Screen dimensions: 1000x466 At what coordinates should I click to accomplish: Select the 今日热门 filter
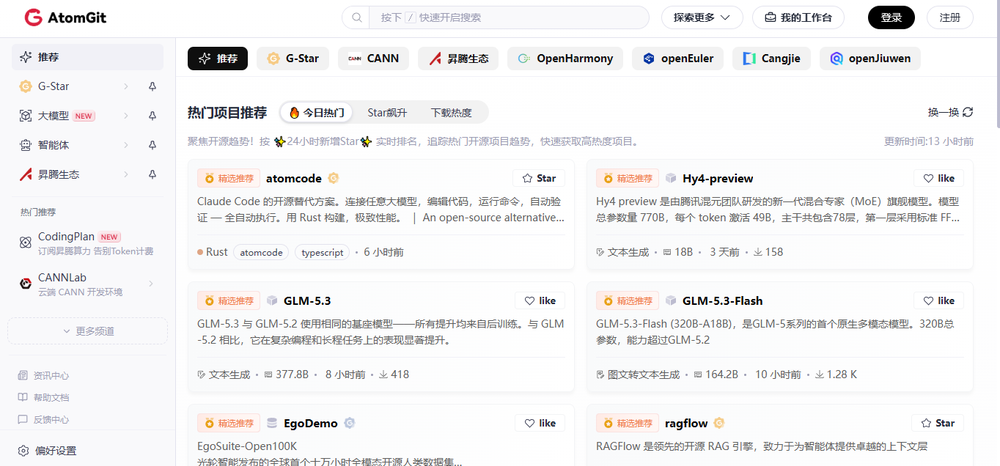pos(317,113)
